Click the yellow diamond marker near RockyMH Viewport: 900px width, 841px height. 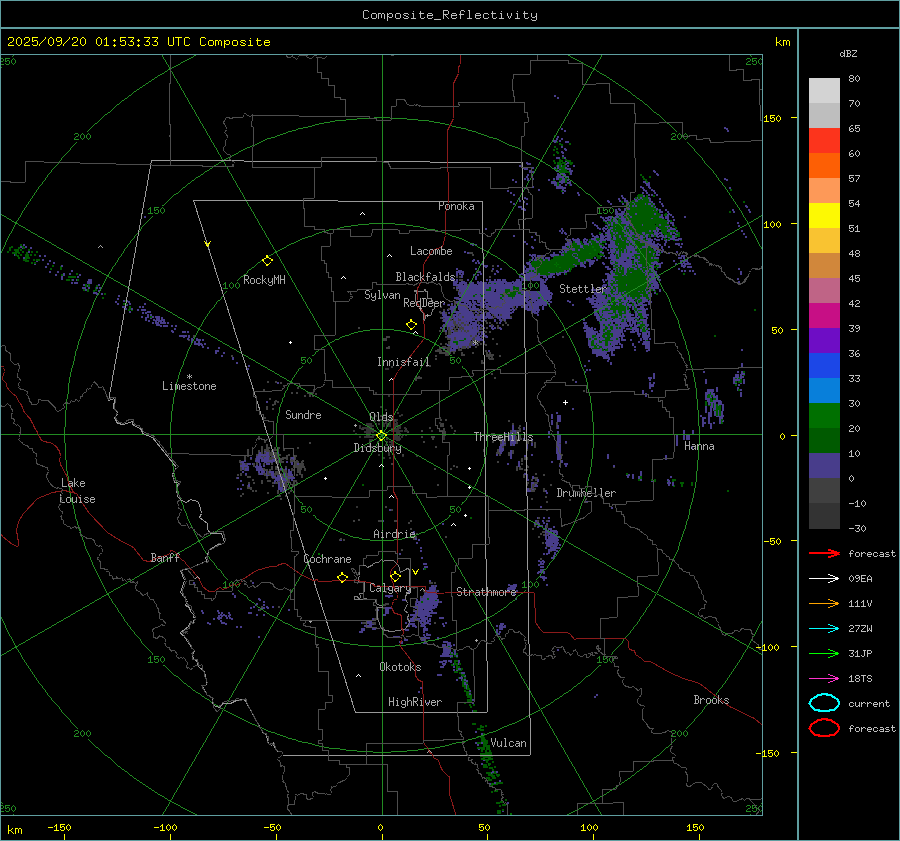267,260
